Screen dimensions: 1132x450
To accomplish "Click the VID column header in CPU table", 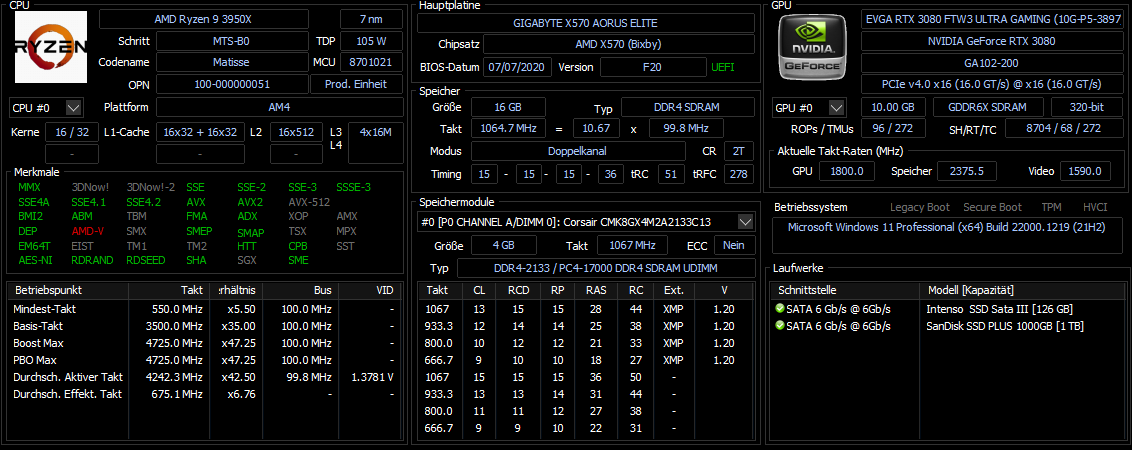I will (368, 290).
